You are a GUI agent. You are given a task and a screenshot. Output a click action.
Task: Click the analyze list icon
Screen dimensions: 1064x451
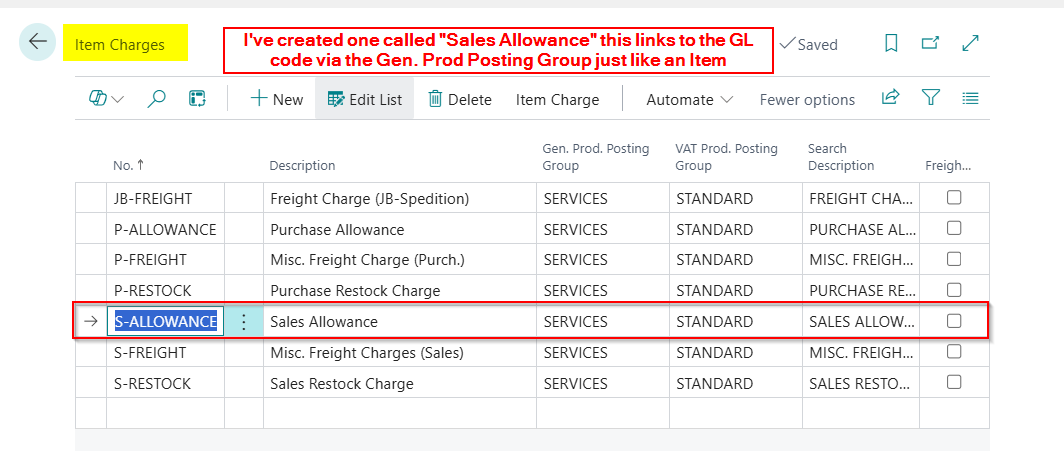(x=197, y=99)
